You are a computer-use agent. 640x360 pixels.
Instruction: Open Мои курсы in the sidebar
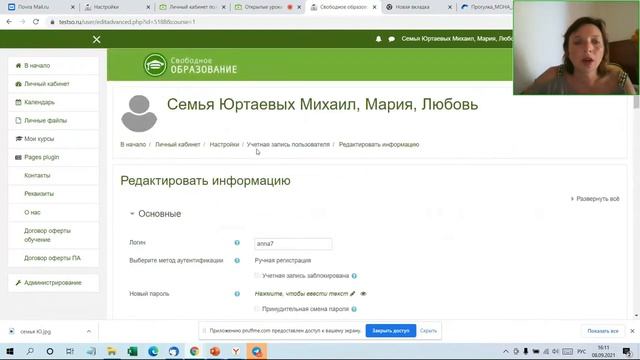tap(53, 139)
